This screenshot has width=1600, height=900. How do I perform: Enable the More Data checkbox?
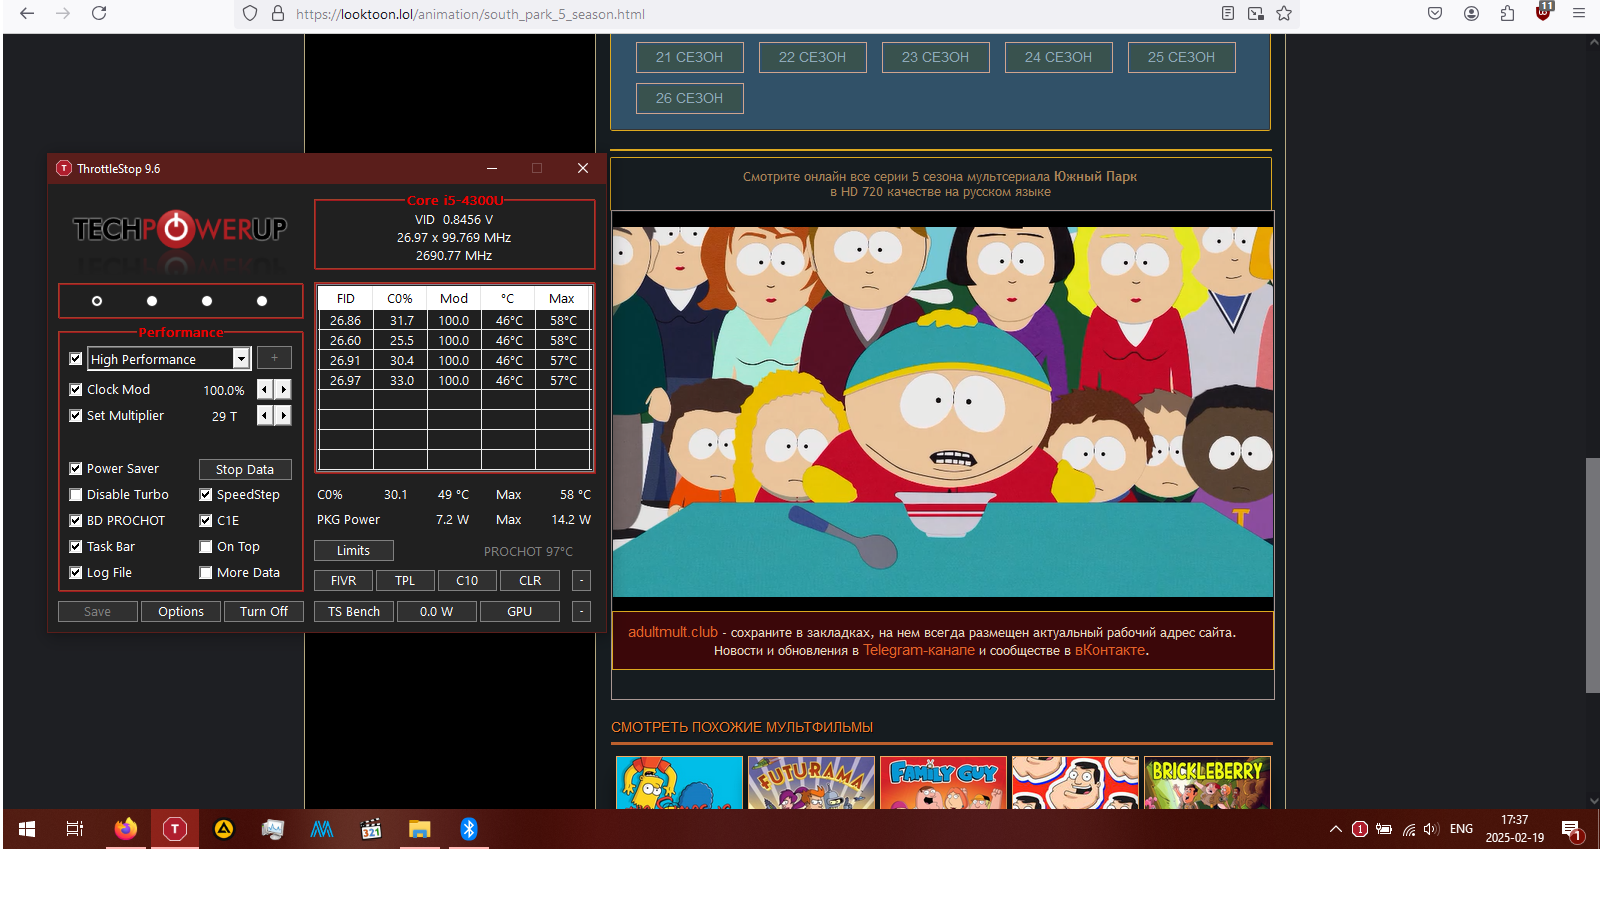pyautogui.click(x=205, y=573)
